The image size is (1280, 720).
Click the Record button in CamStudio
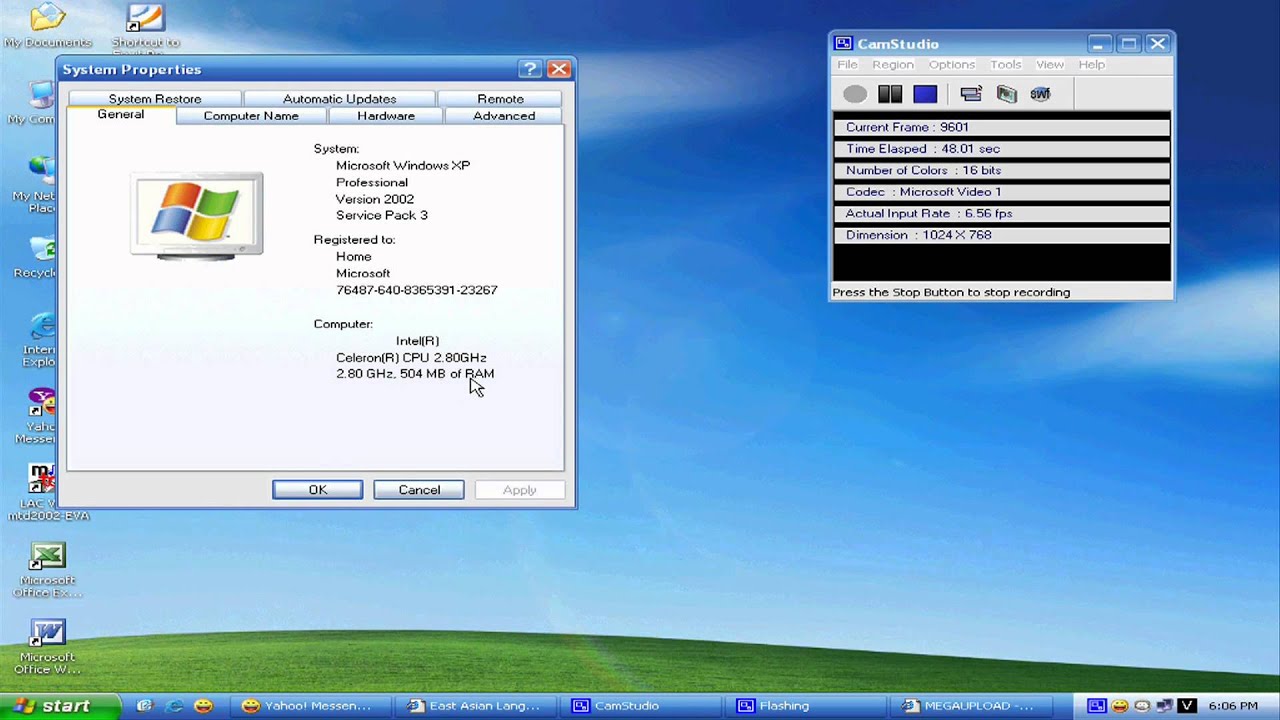click(x=855, y=94)
